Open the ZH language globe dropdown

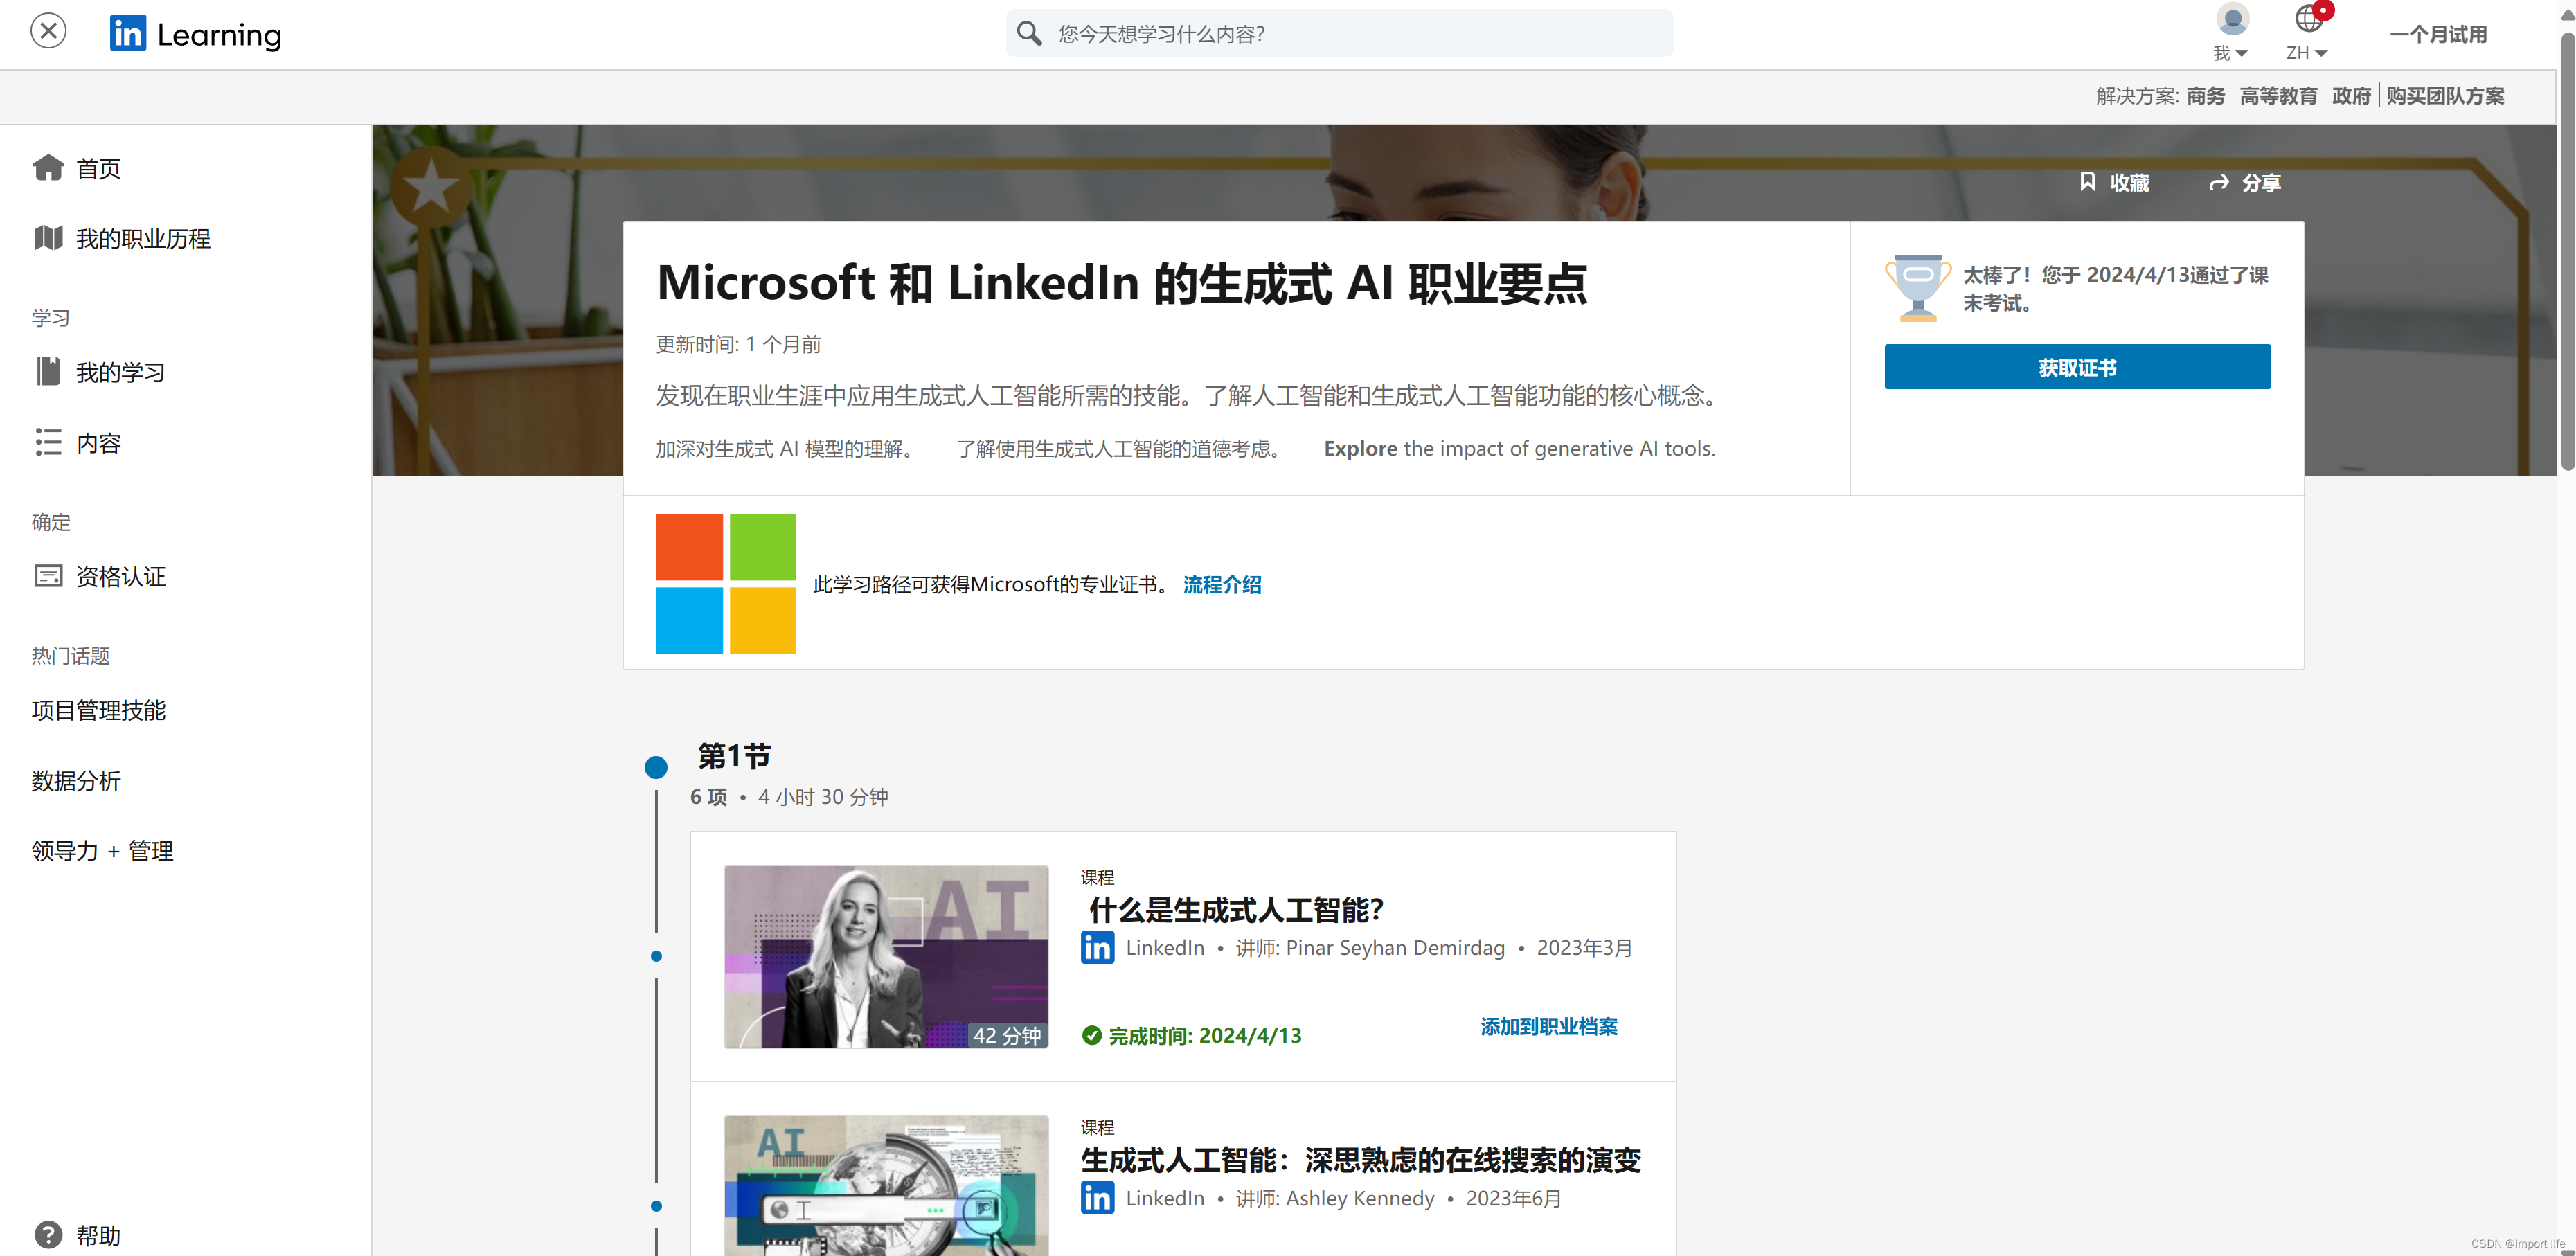tap(2308, 33)
